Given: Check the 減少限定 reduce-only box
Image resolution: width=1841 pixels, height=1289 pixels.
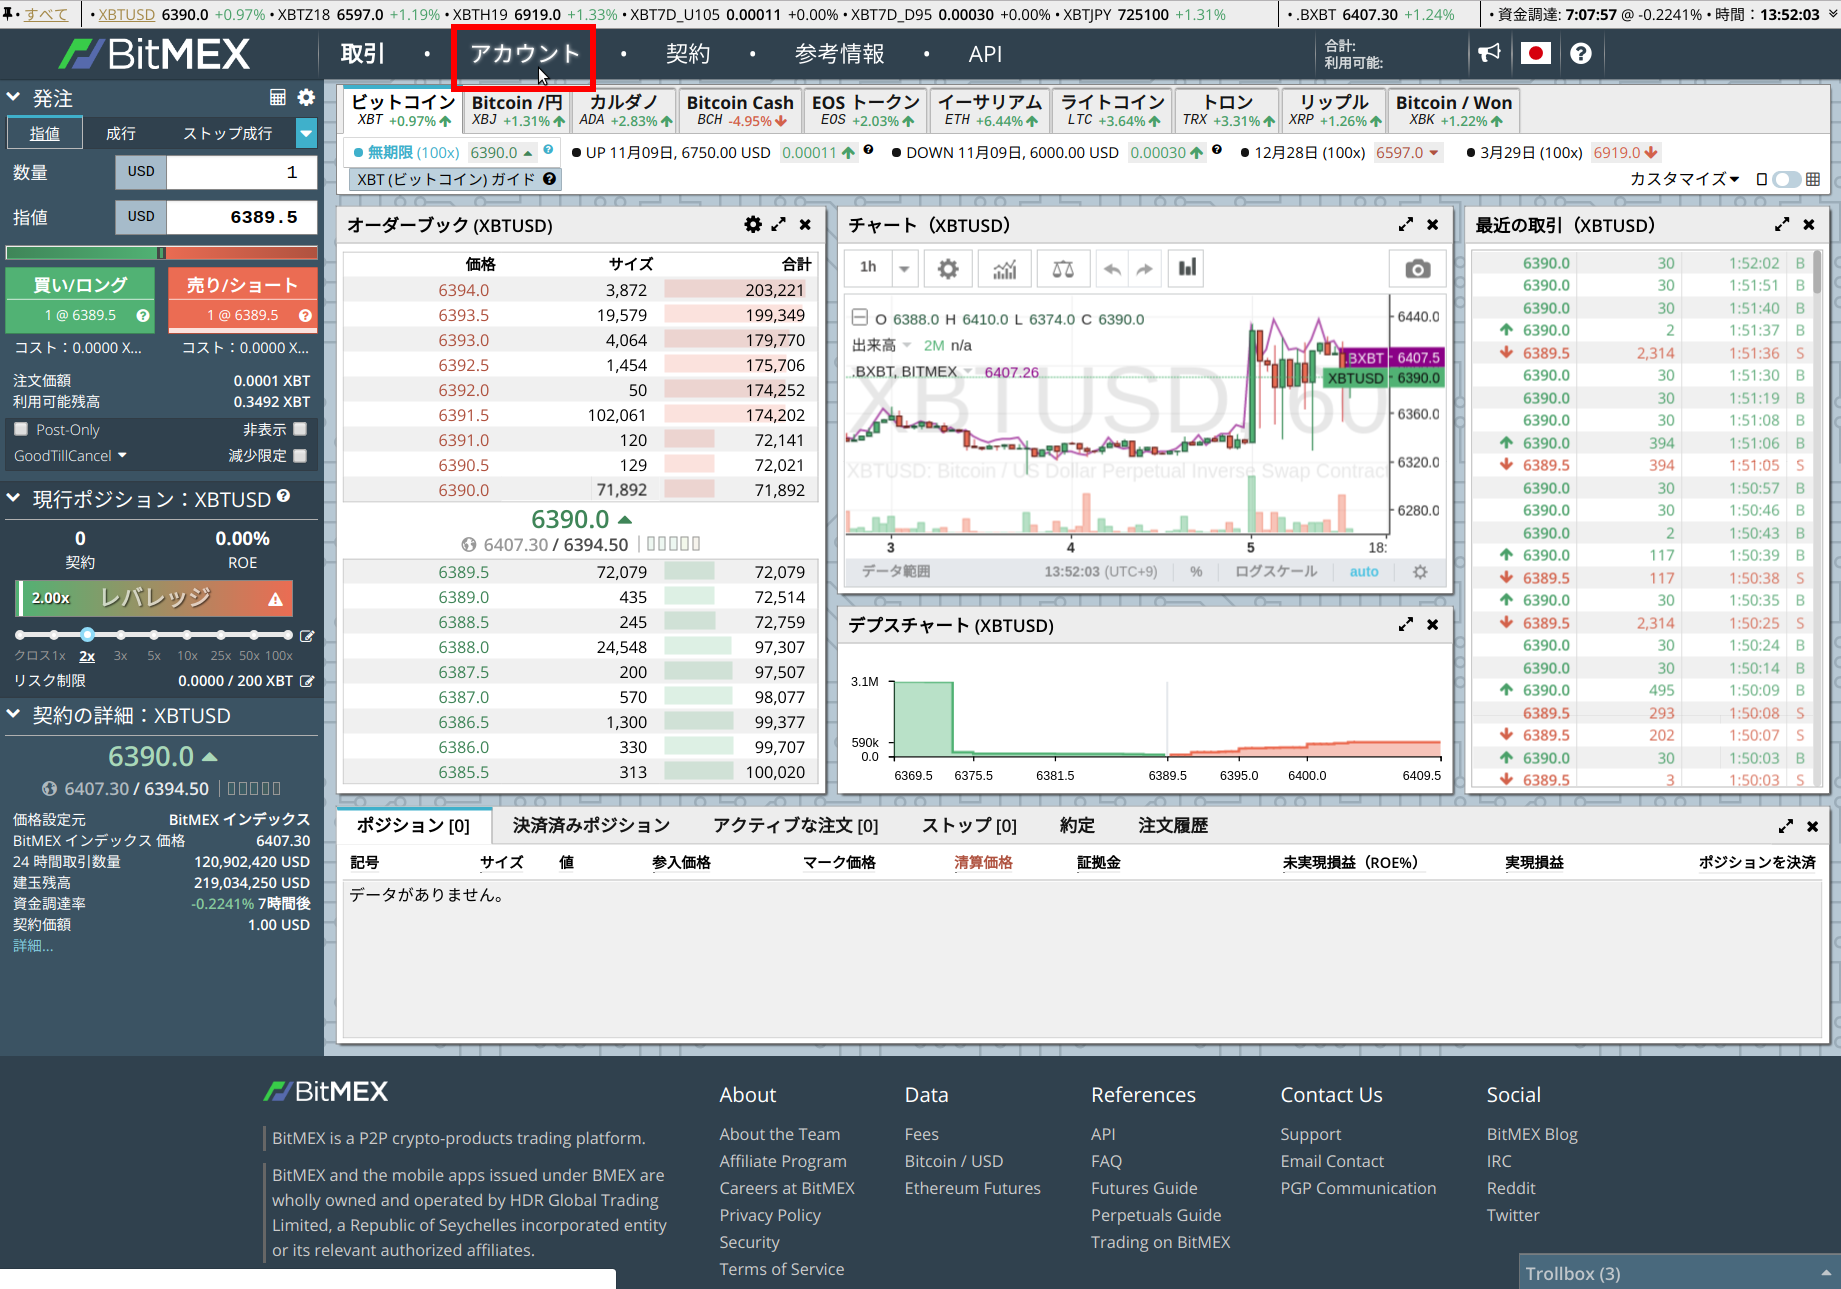Looking at the screenshot, I should click(x=300, y=455).
